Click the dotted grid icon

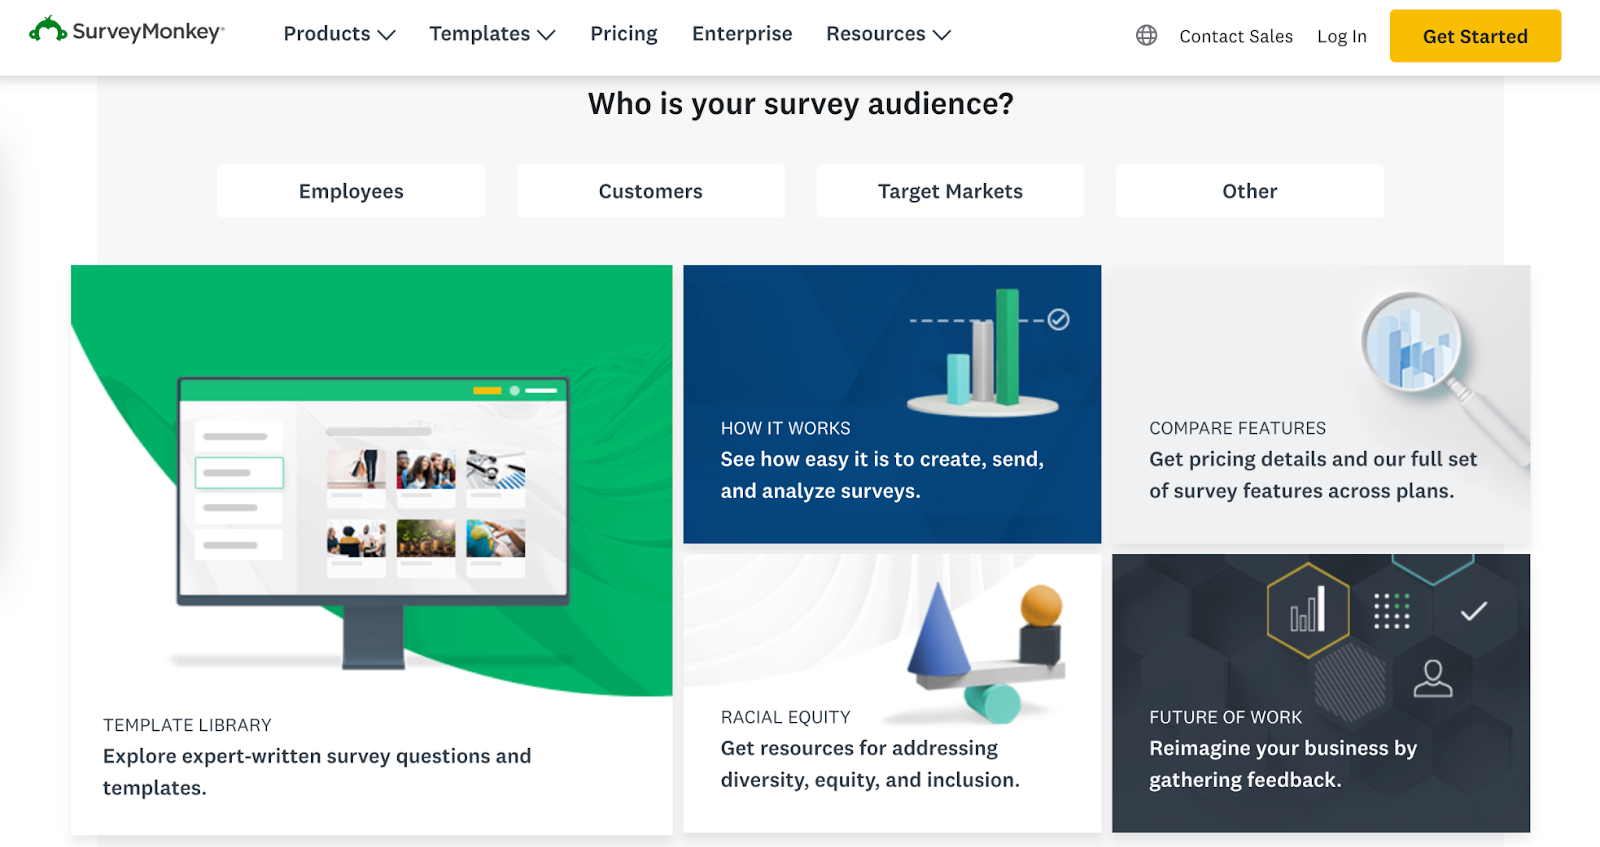coord(1391,611)
